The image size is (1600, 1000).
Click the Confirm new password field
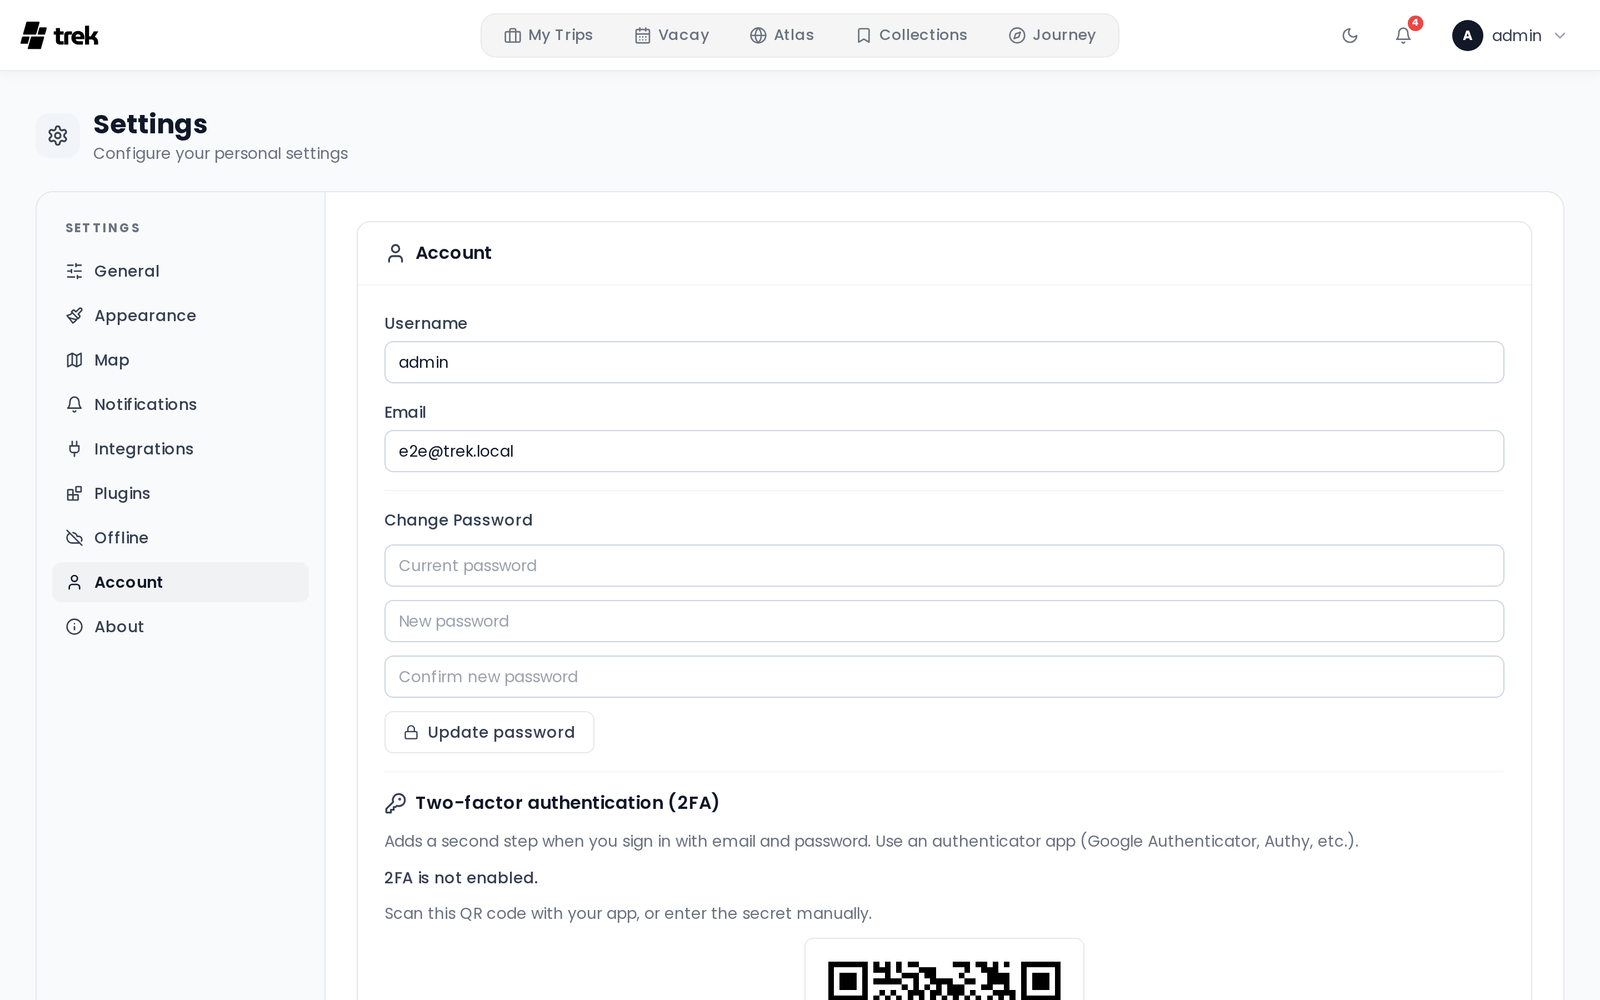944,677
